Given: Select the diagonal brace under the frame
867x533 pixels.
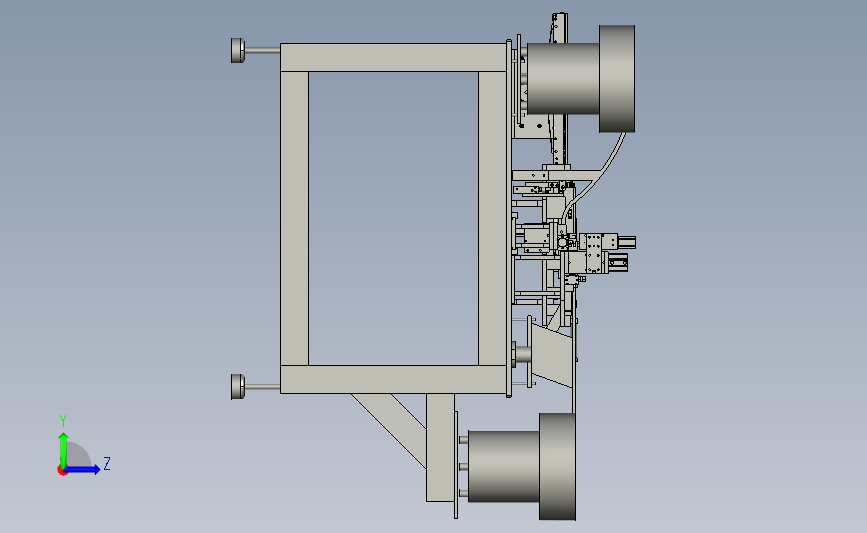Looking at the screenshot, I should 389,429.
